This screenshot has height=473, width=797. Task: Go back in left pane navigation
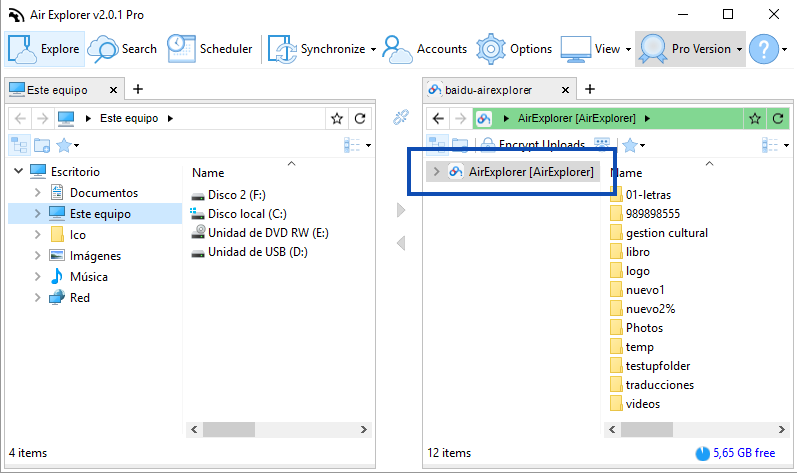click(20, 118)
